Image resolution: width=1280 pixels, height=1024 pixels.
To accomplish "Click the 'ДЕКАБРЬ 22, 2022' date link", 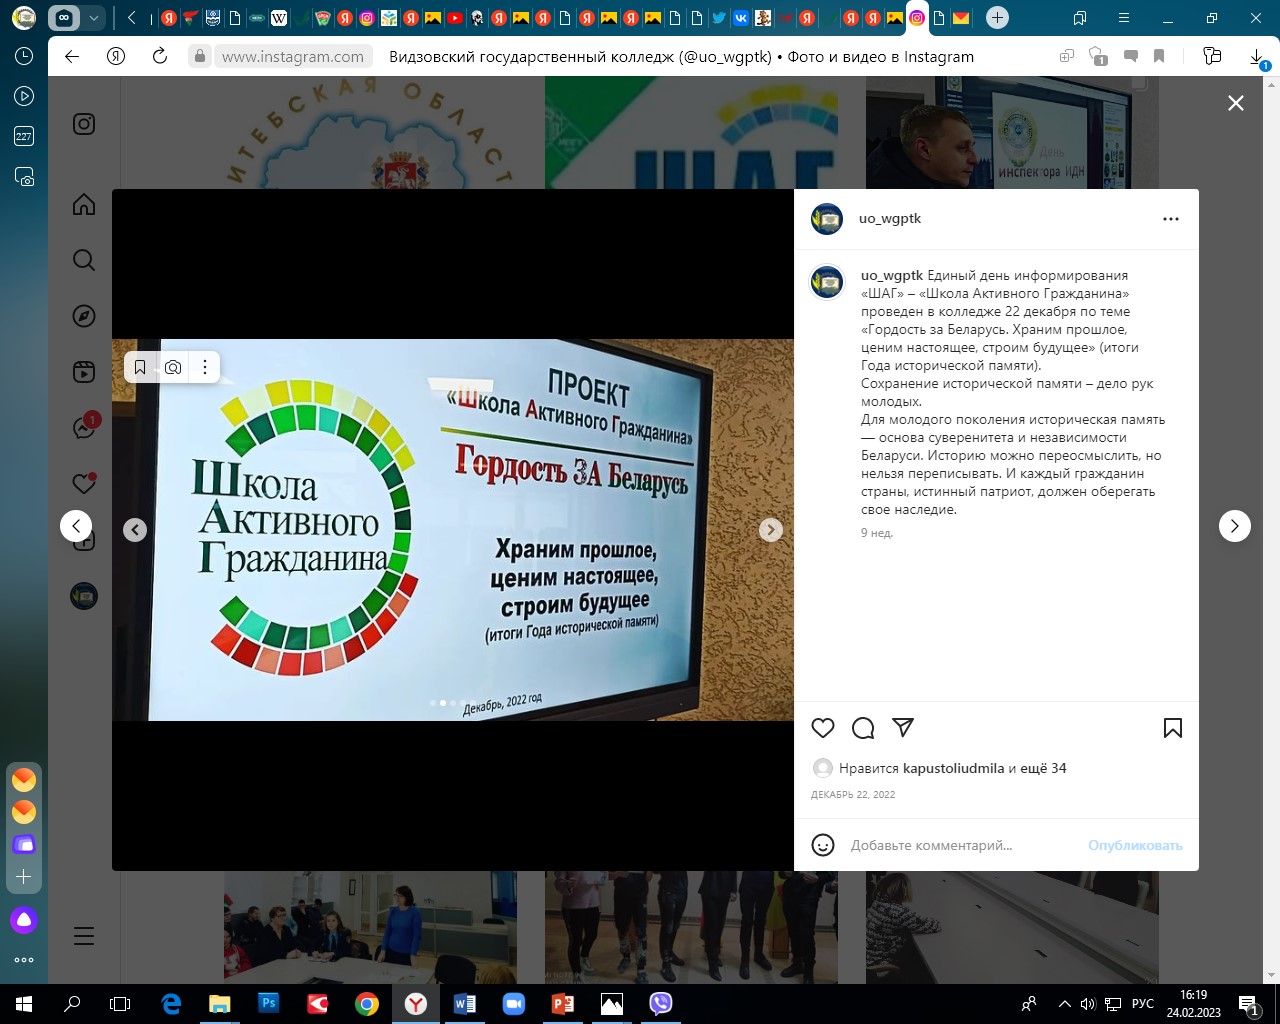I will (x=853, y=794).
